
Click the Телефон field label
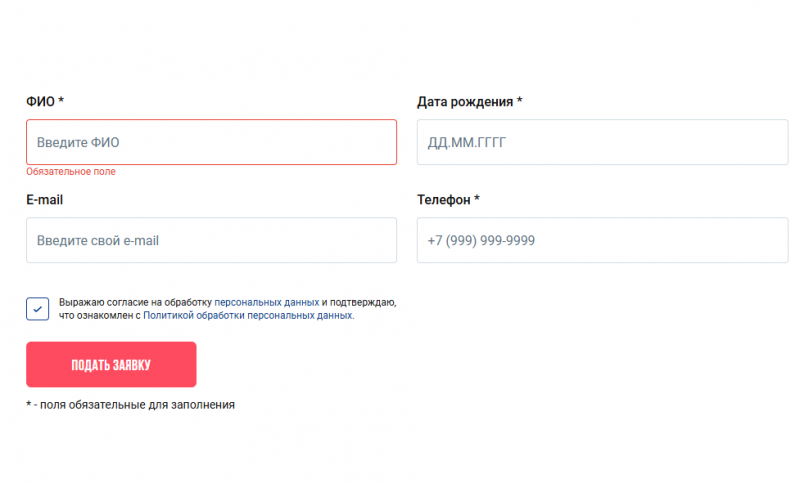coord(443,200)
